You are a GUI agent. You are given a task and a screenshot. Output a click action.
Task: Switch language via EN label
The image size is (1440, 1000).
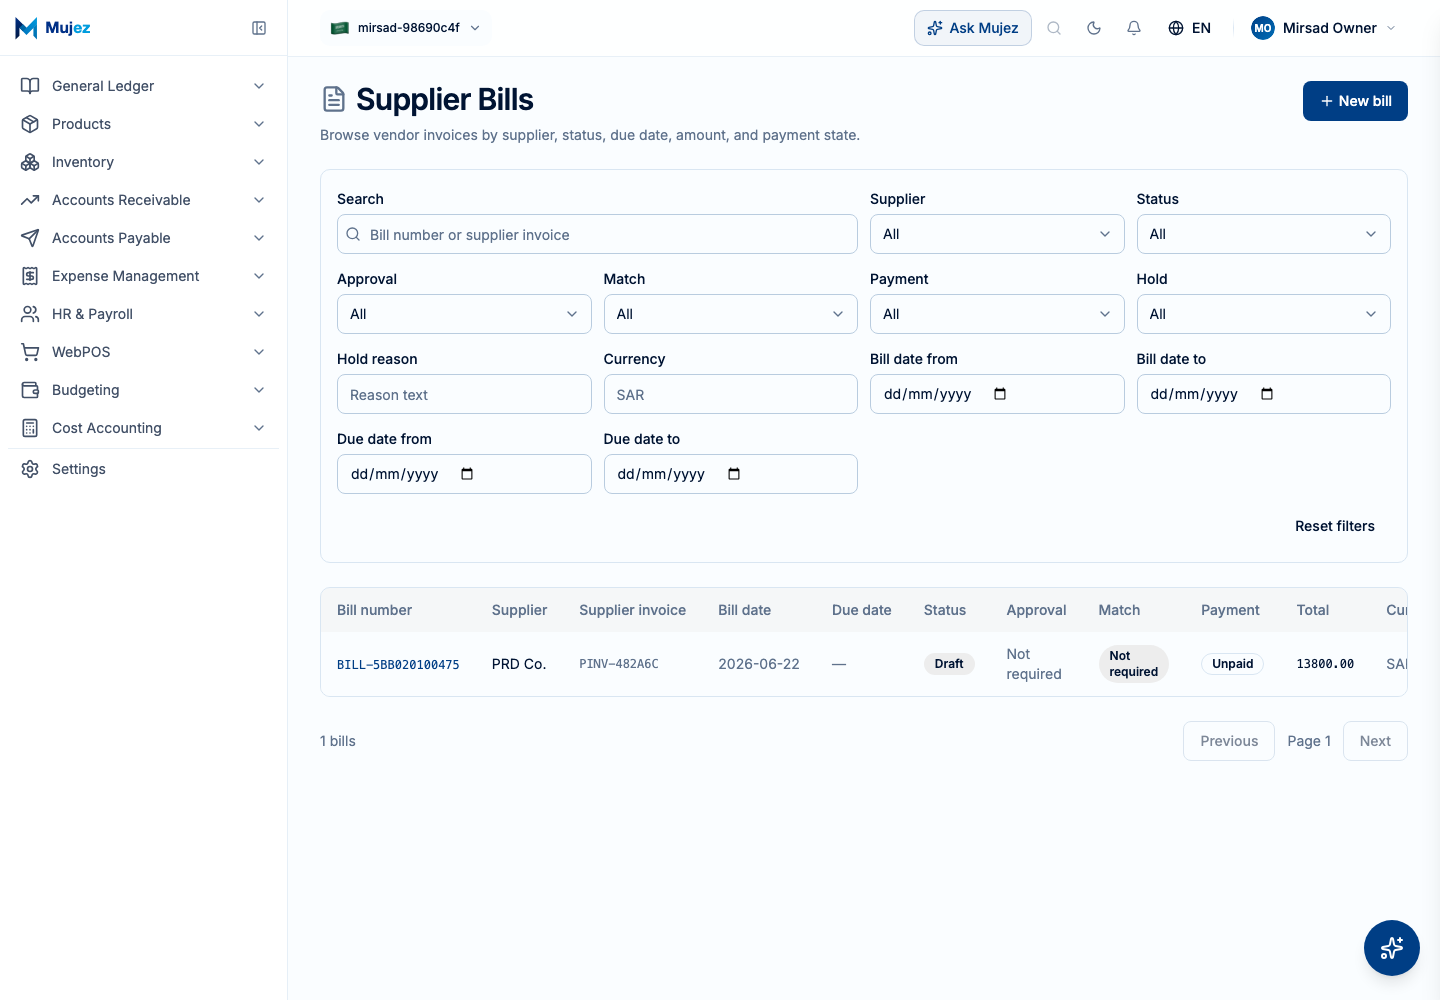coord(1201,28)
